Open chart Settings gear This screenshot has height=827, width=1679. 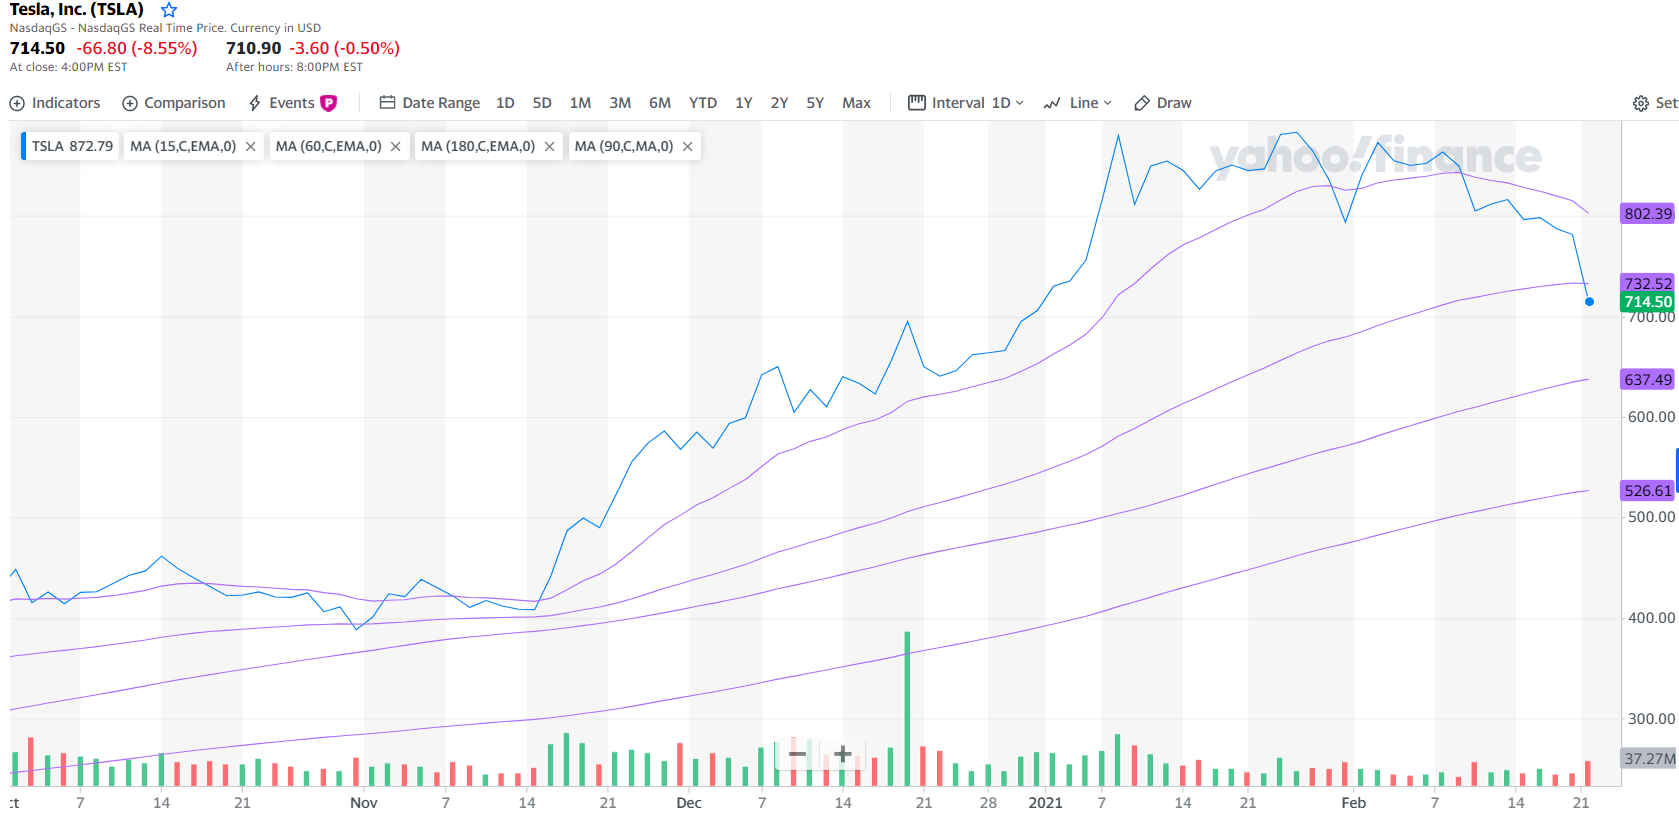pos(1641,104)
